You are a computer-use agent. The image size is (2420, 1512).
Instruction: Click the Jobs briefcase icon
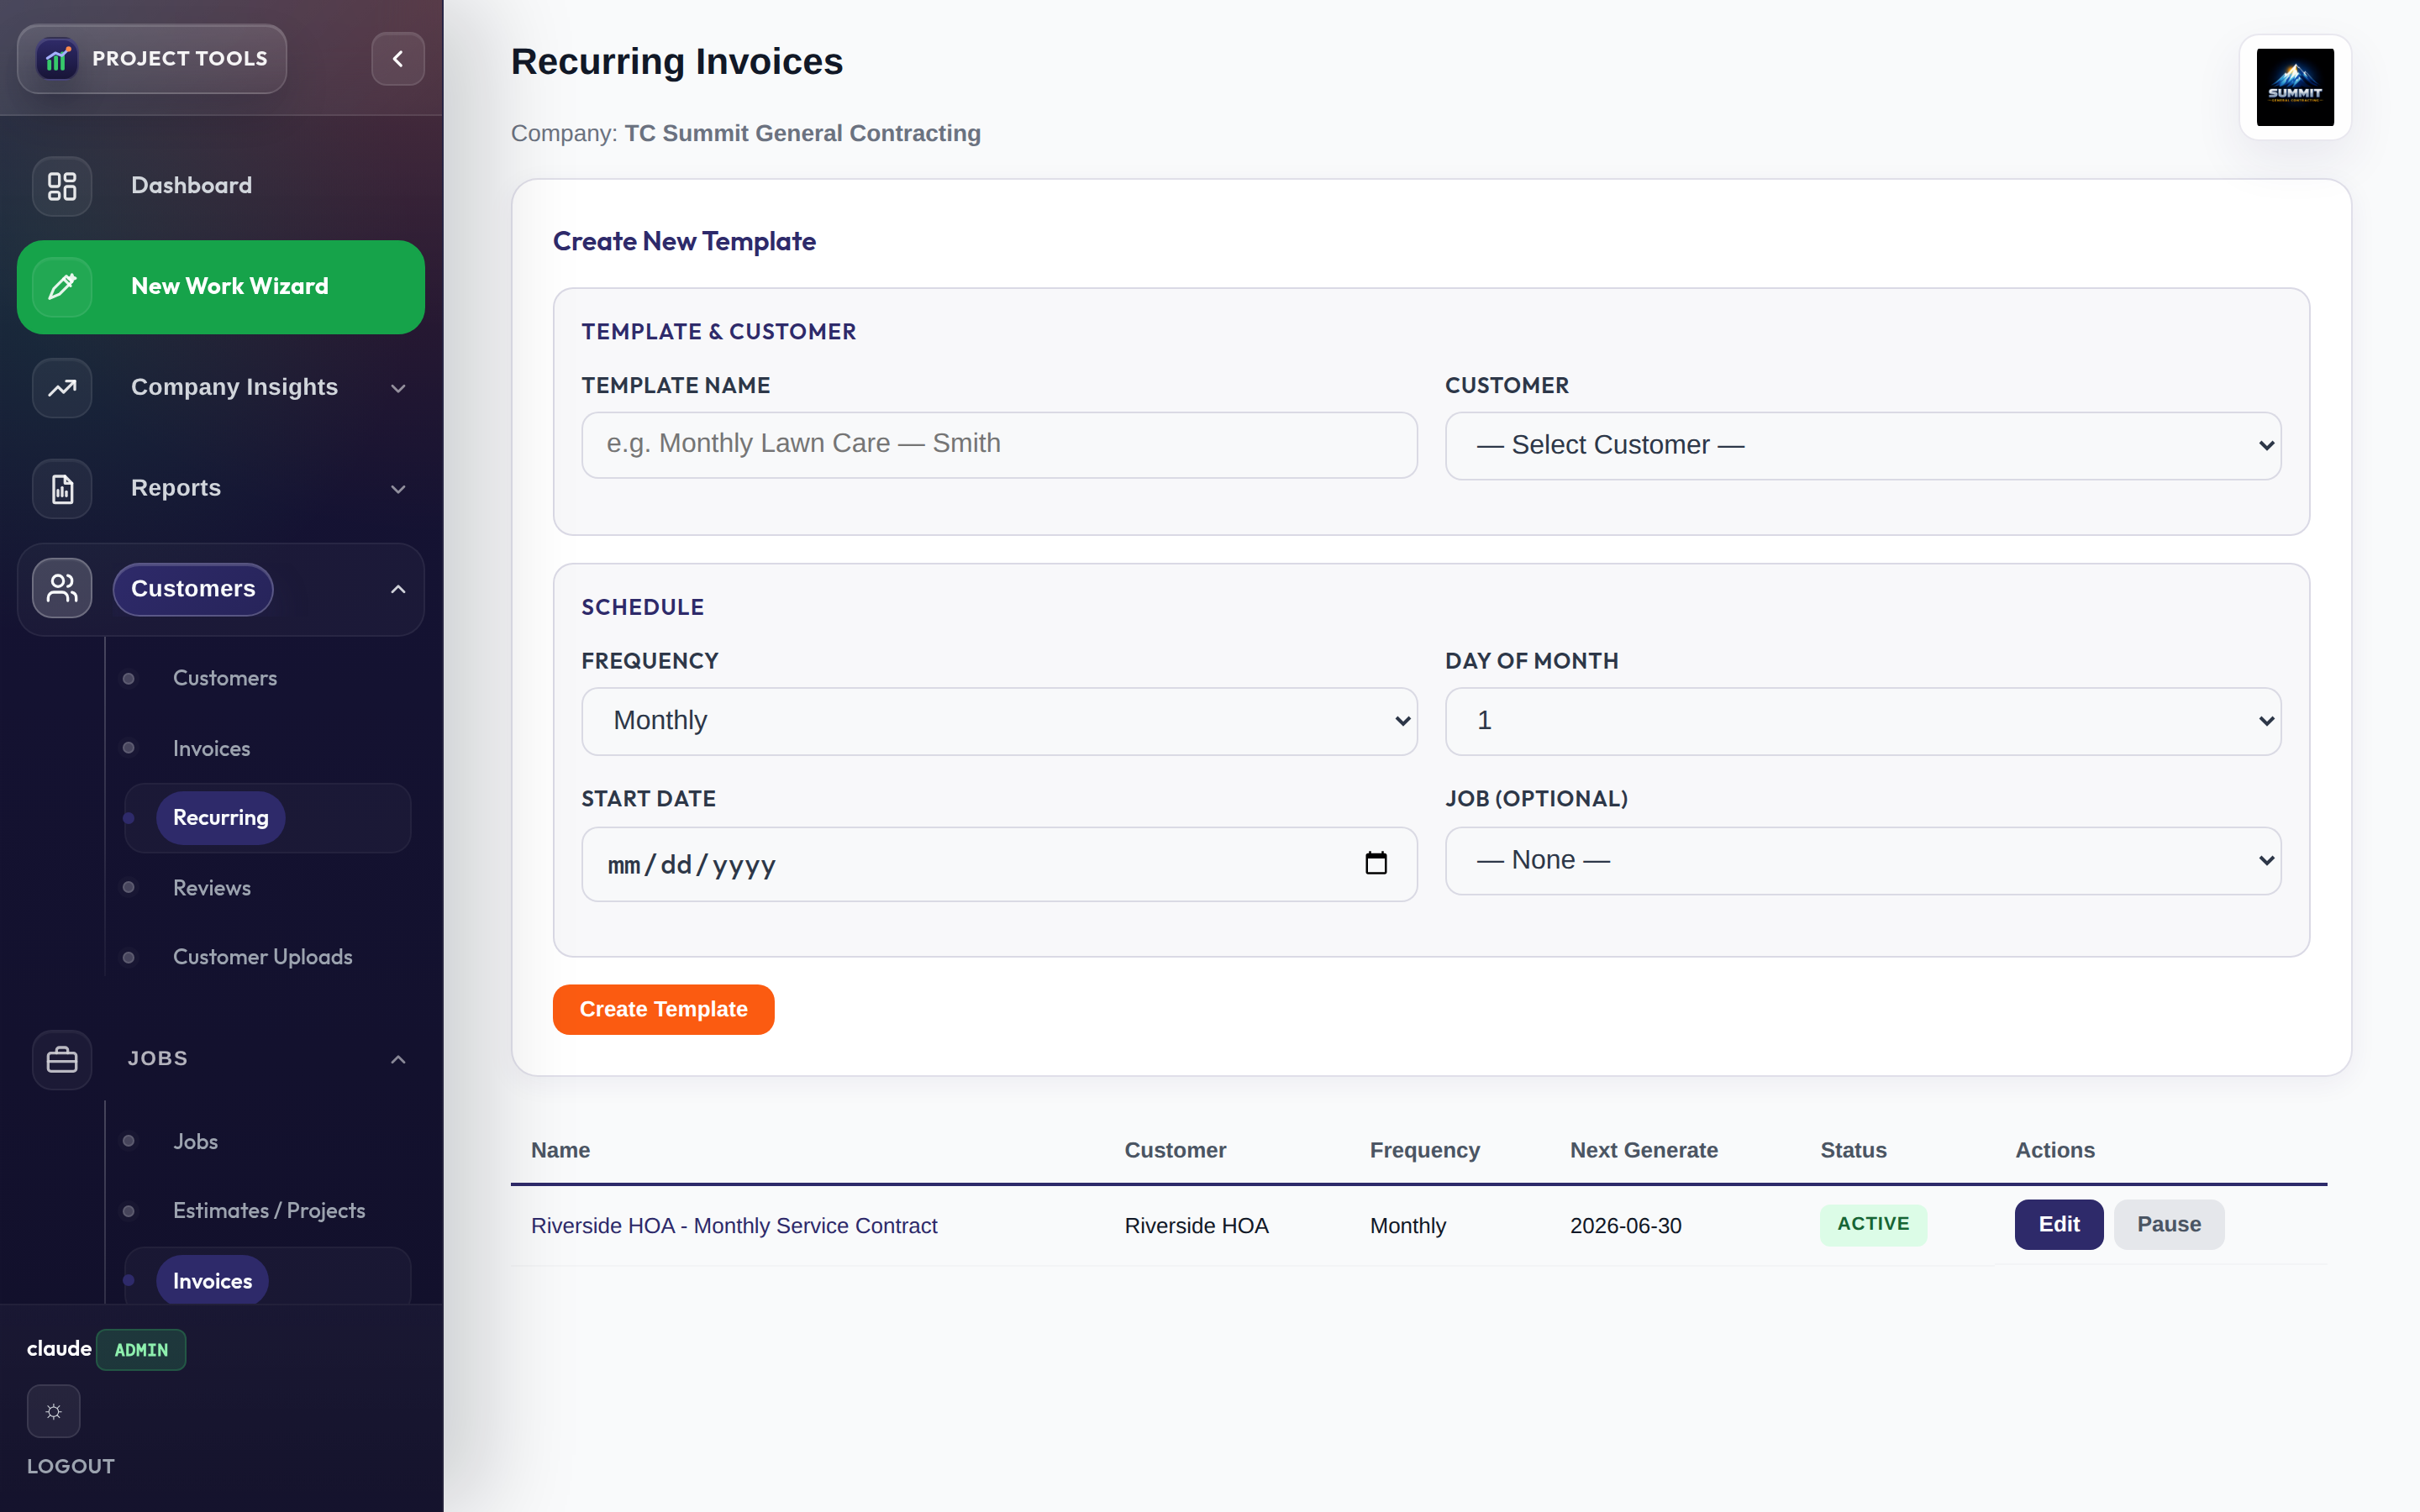click(x=62, y=1059)
